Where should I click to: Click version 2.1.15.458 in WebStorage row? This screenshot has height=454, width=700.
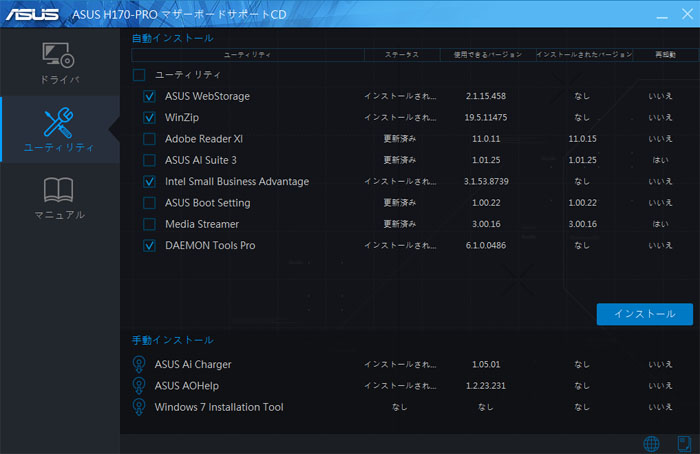tap(486, 96)
